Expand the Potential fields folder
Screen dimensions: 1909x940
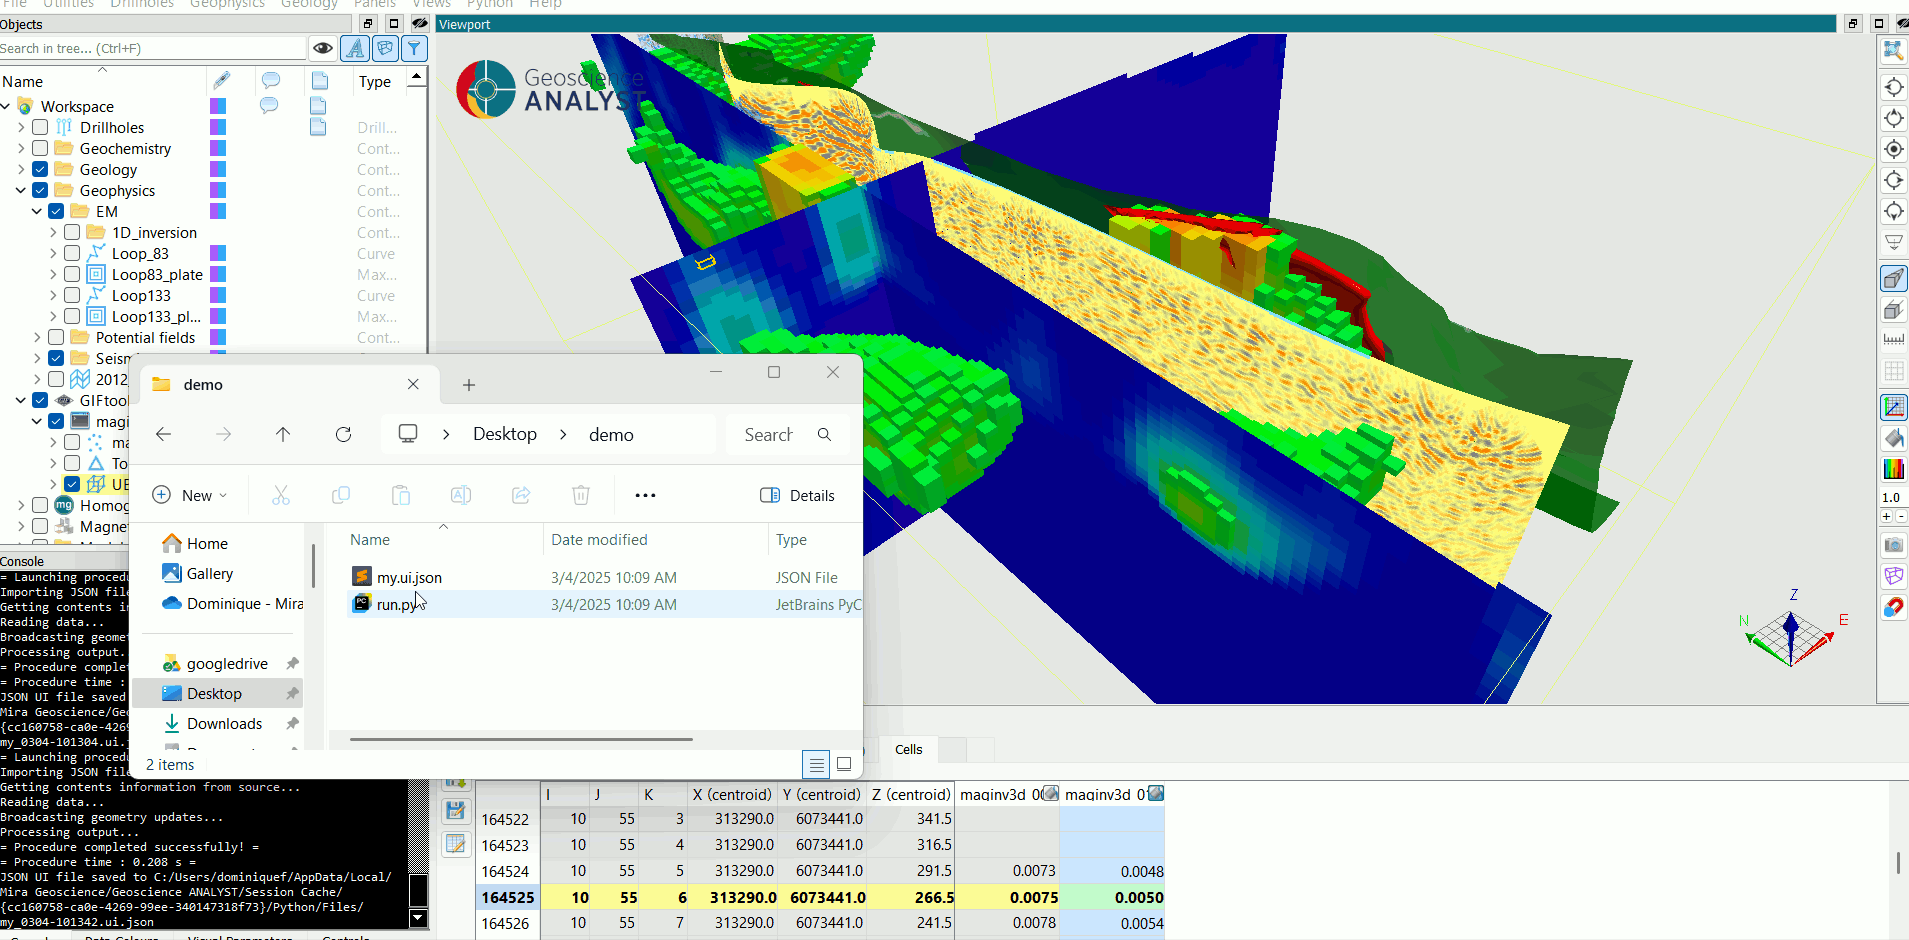(37, 337)
